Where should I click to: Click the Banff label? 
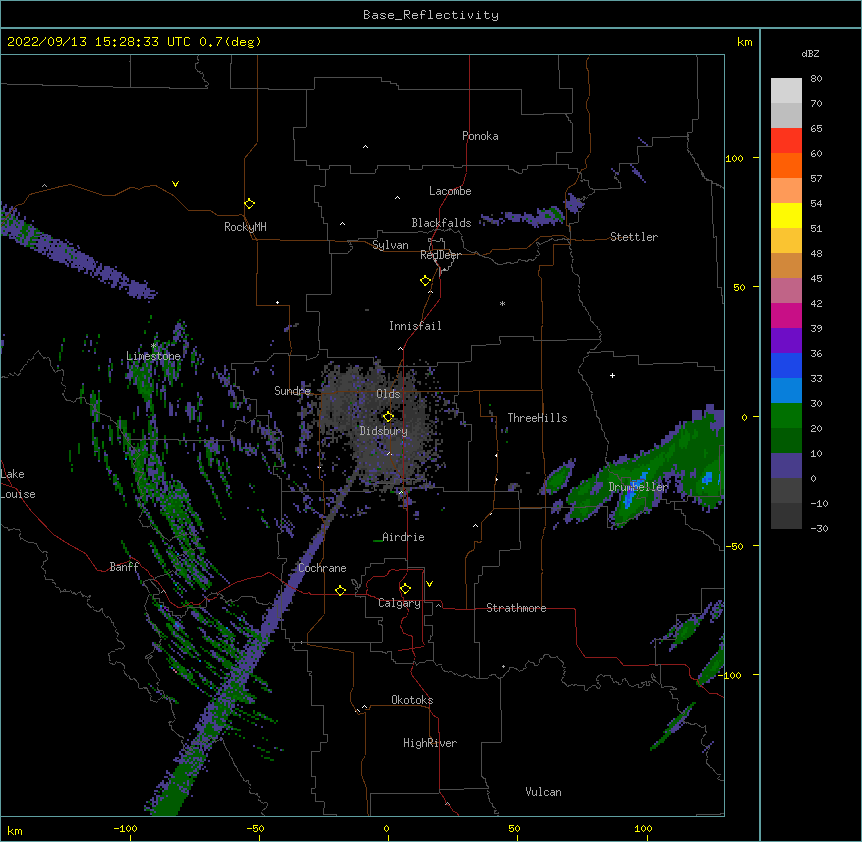pos(124,567)
